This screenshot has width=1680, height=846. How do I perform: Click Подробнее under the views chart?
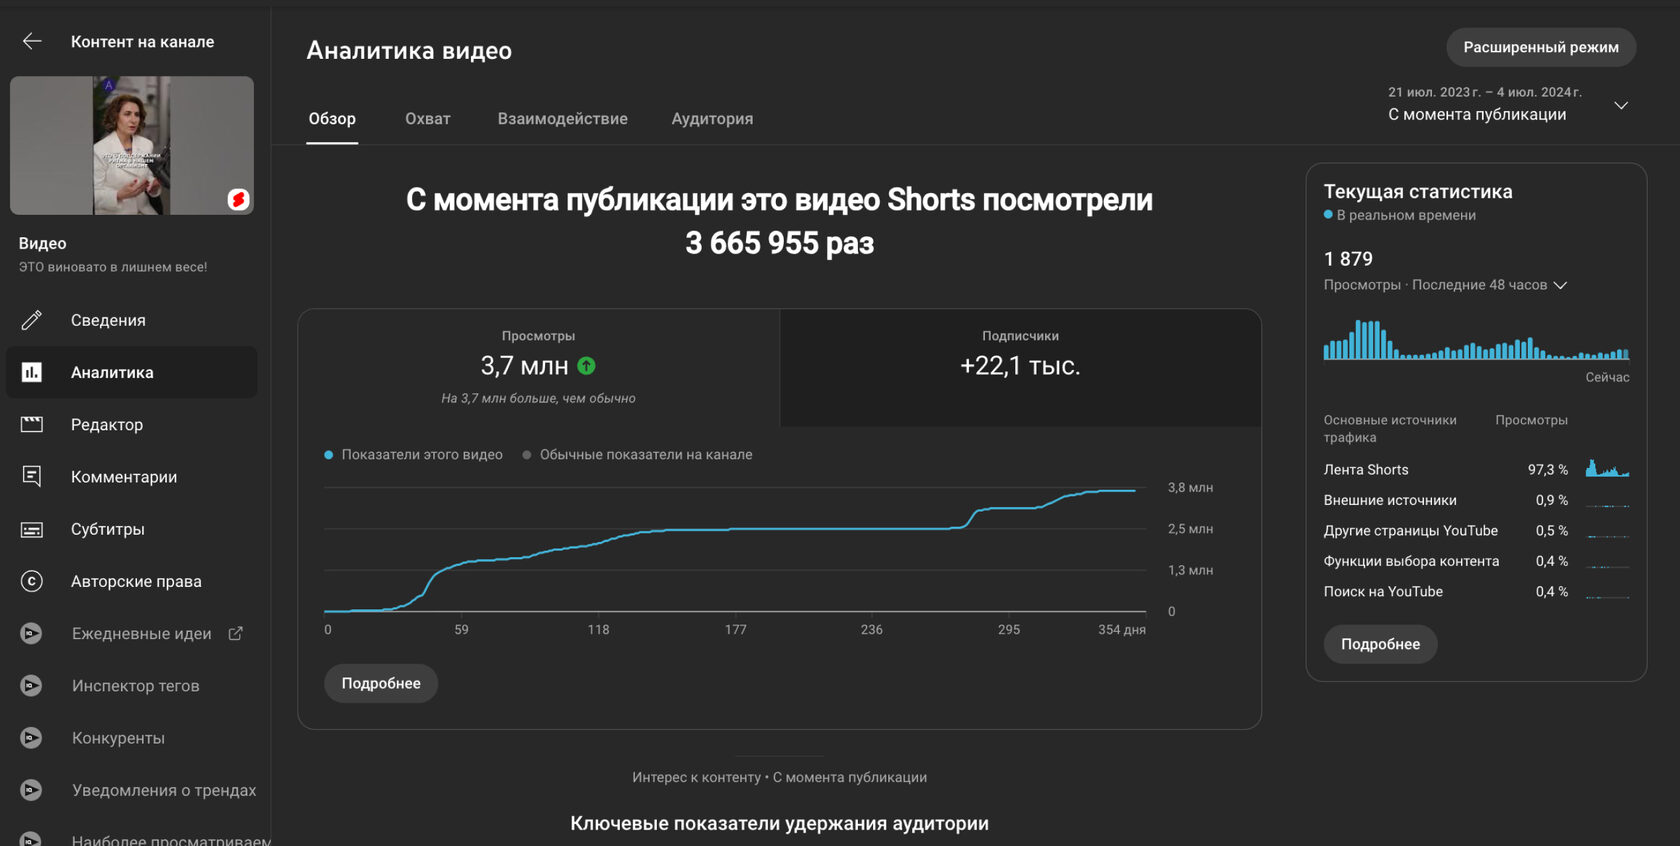pos(381,683)
